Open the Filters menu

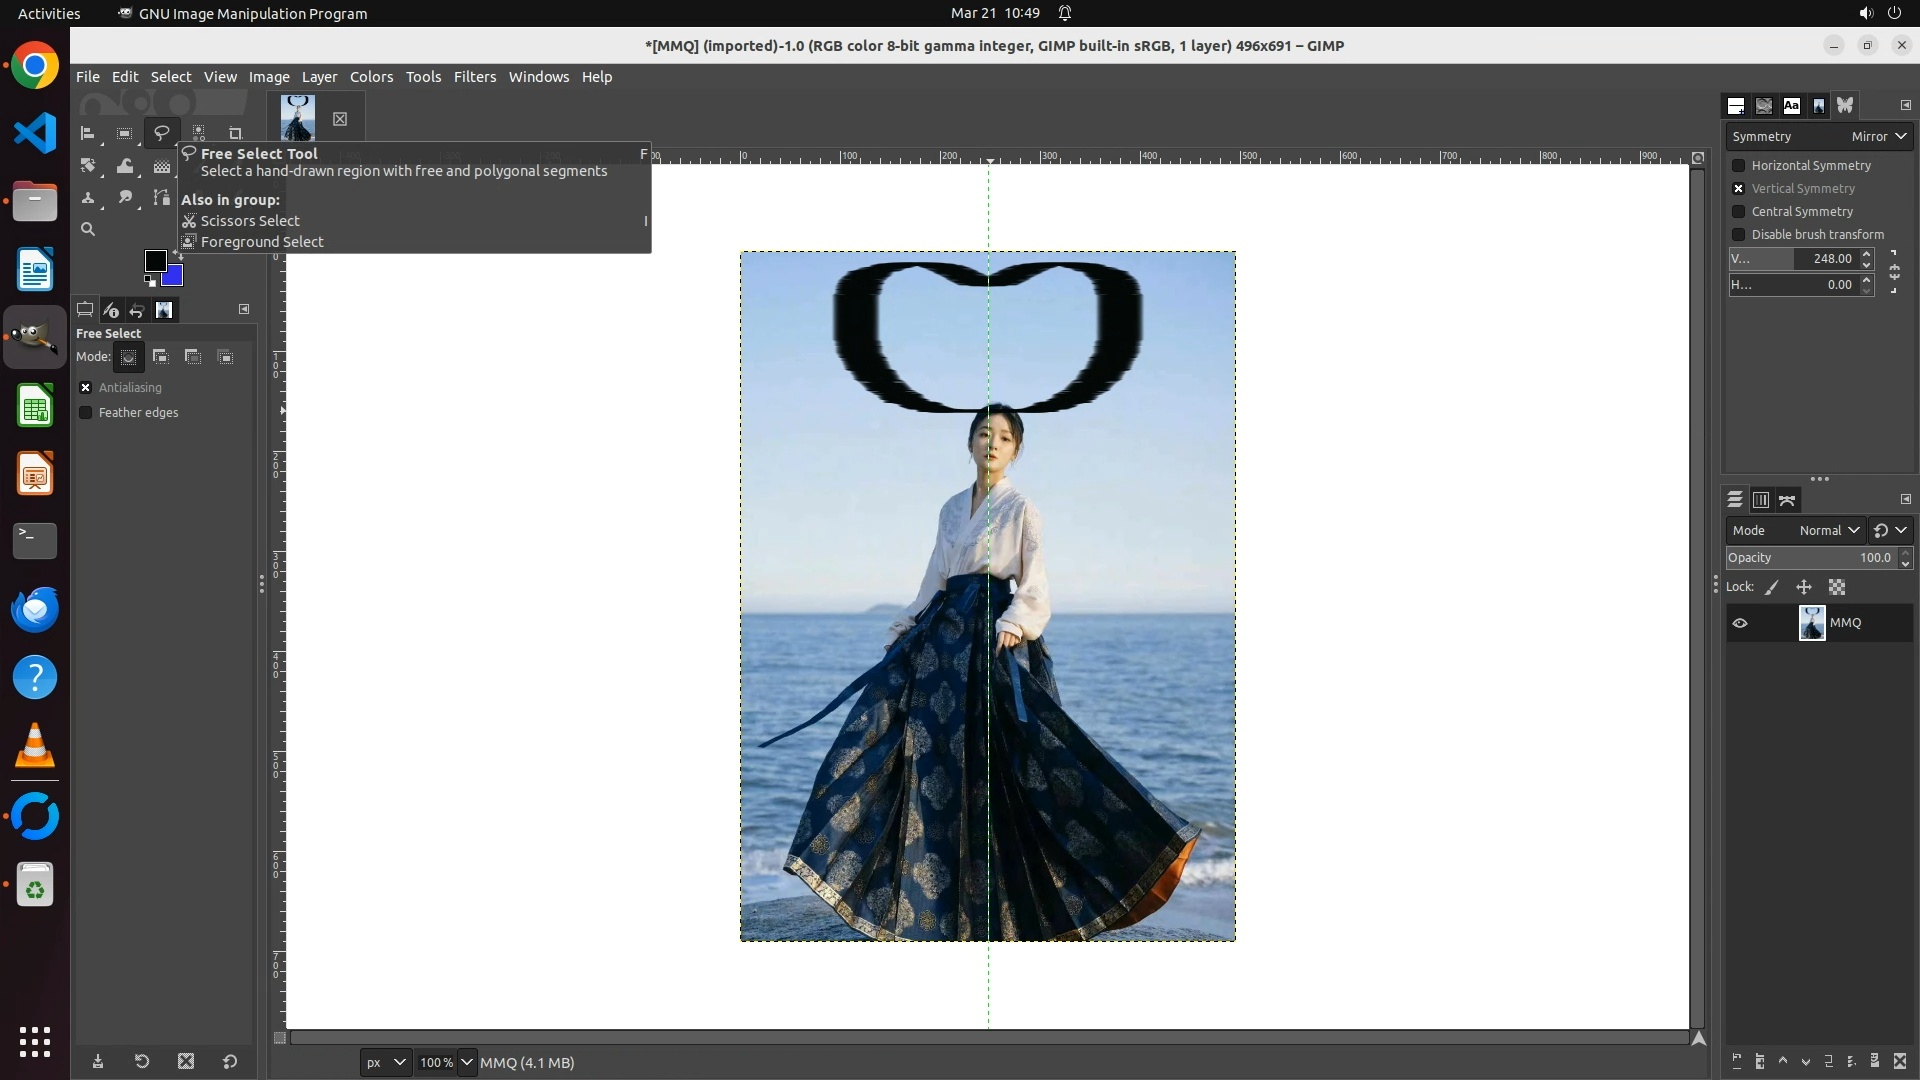click(474, 77)
